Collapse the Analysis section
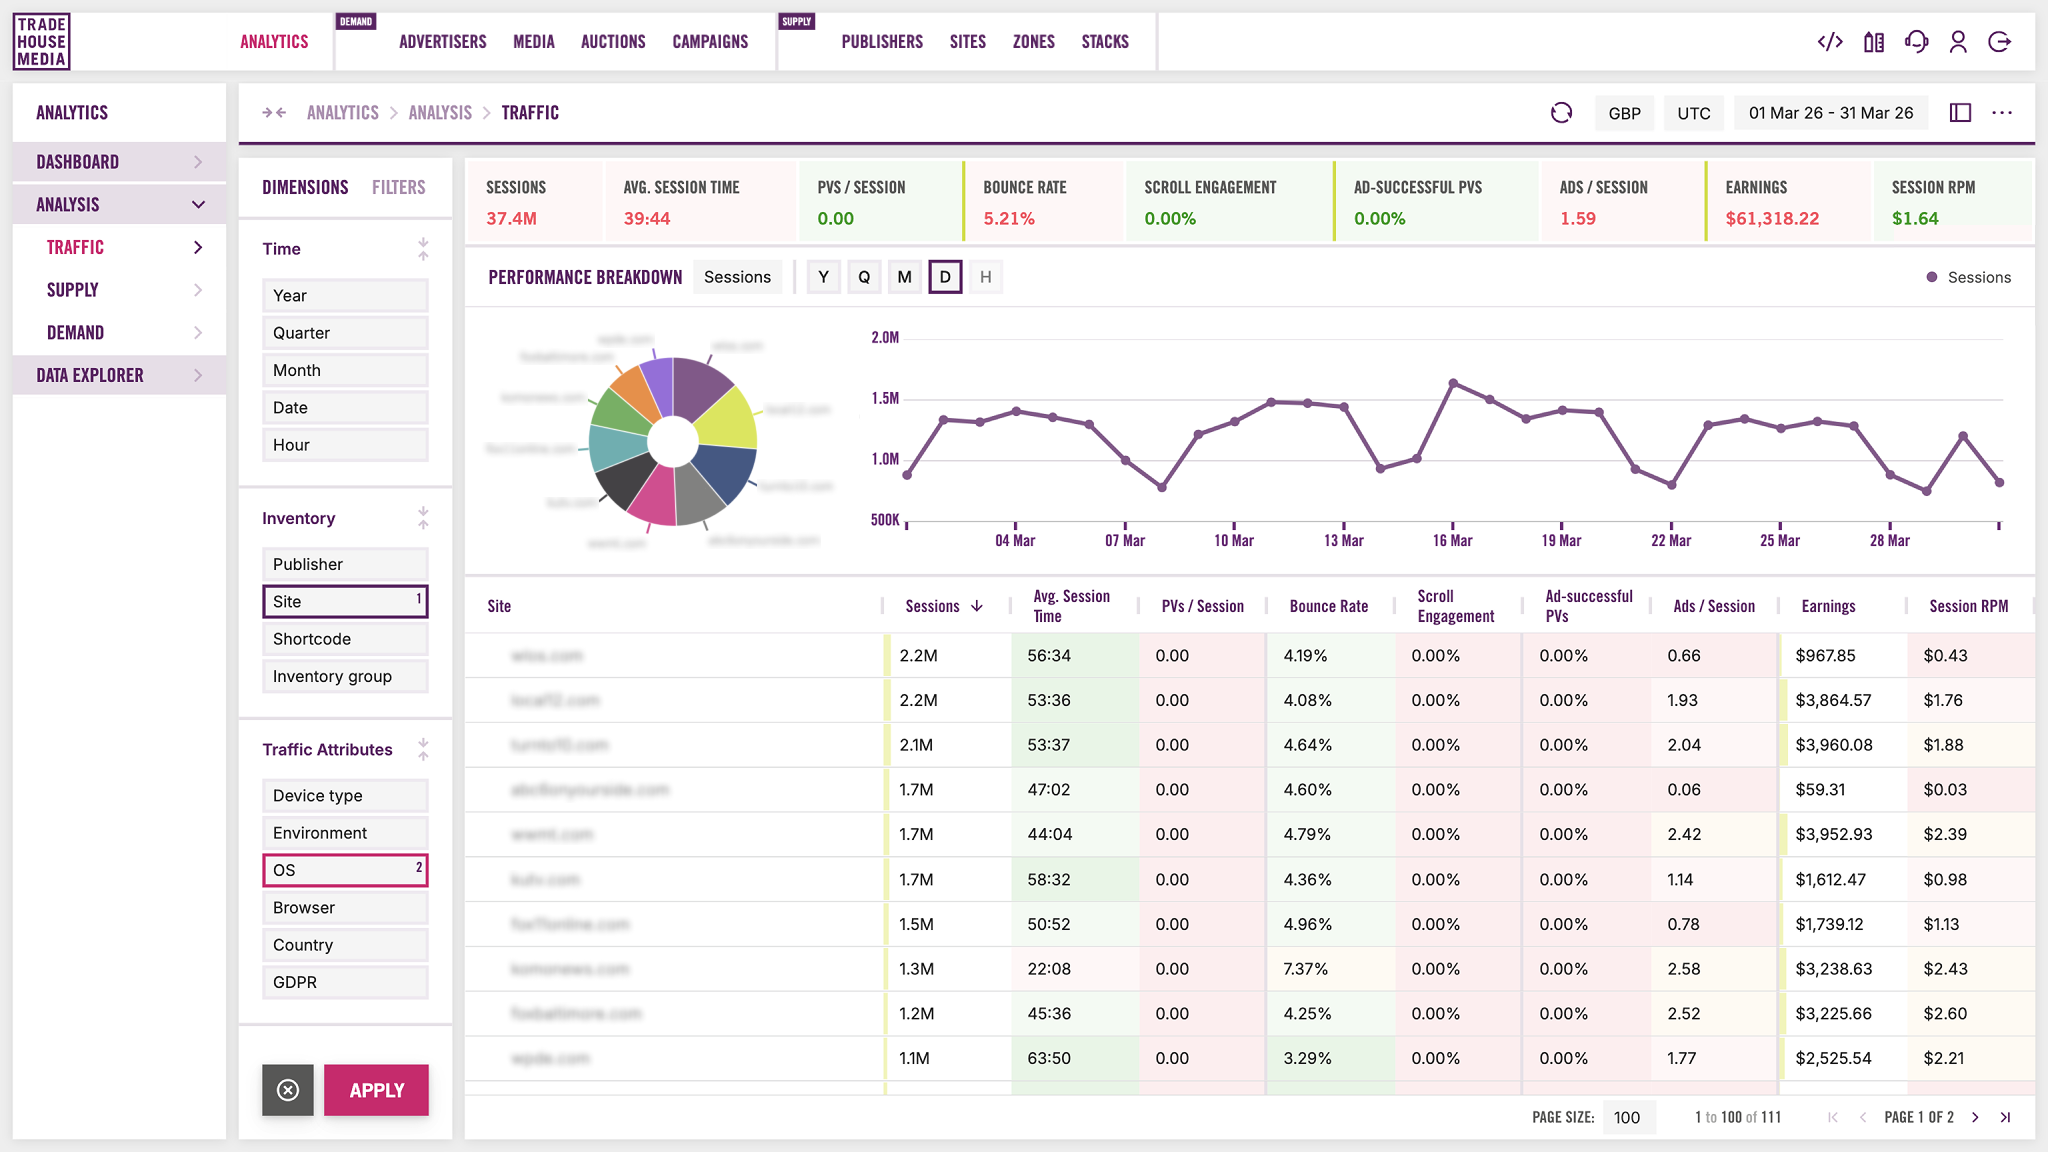The height and width of the screenshot is (1152, 2048). [x=197, y=204]
